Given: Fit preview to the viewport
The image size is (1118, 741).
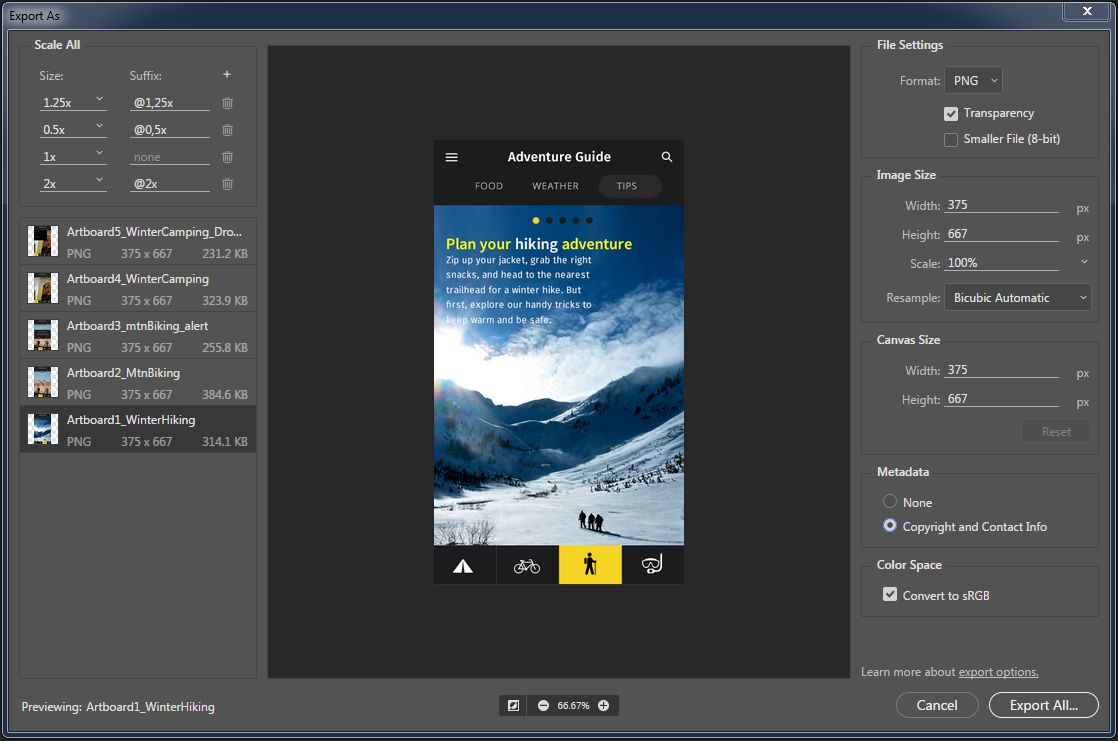Looking at the screenshot, I should click(x=513, y=705).
